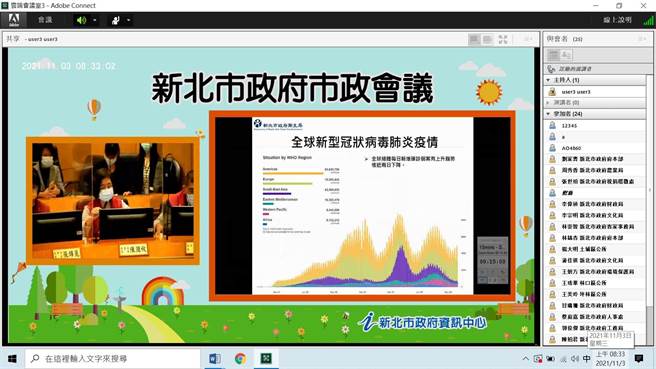Click avatar icon beside AO4860
Image resolution: width=656 pixels, height=369 pixels.
point(552,148)
